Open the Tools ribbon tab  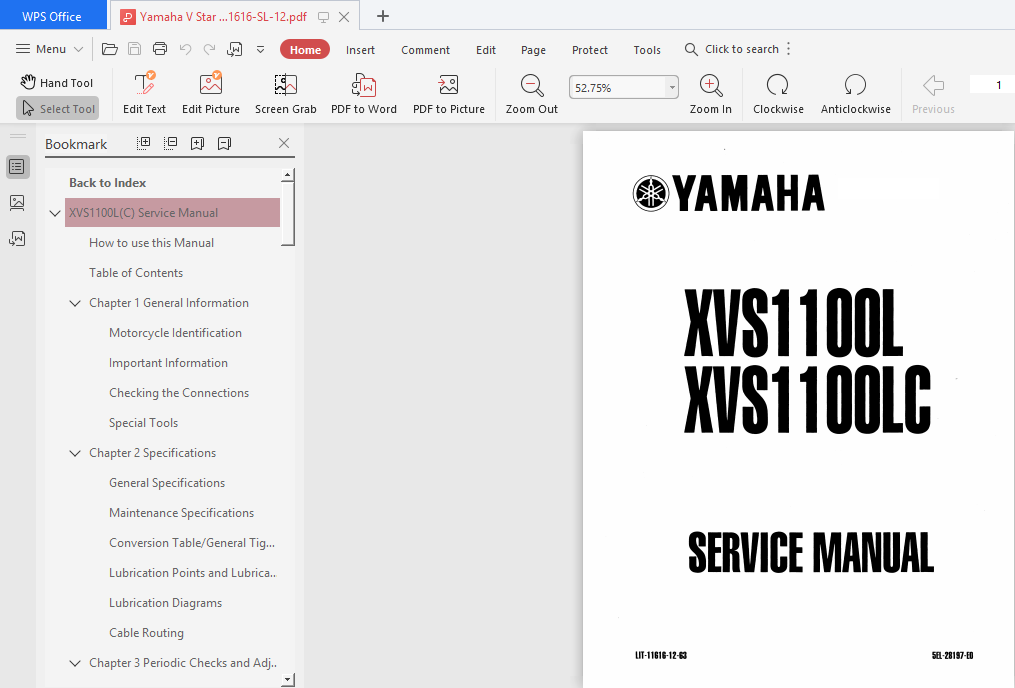647,50
